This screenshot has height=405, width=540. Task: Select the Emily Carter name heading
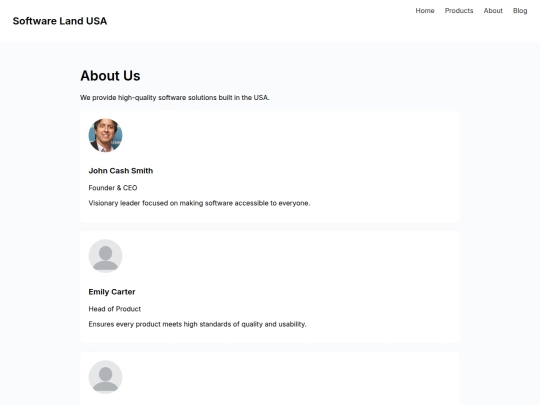pos(112,292)
